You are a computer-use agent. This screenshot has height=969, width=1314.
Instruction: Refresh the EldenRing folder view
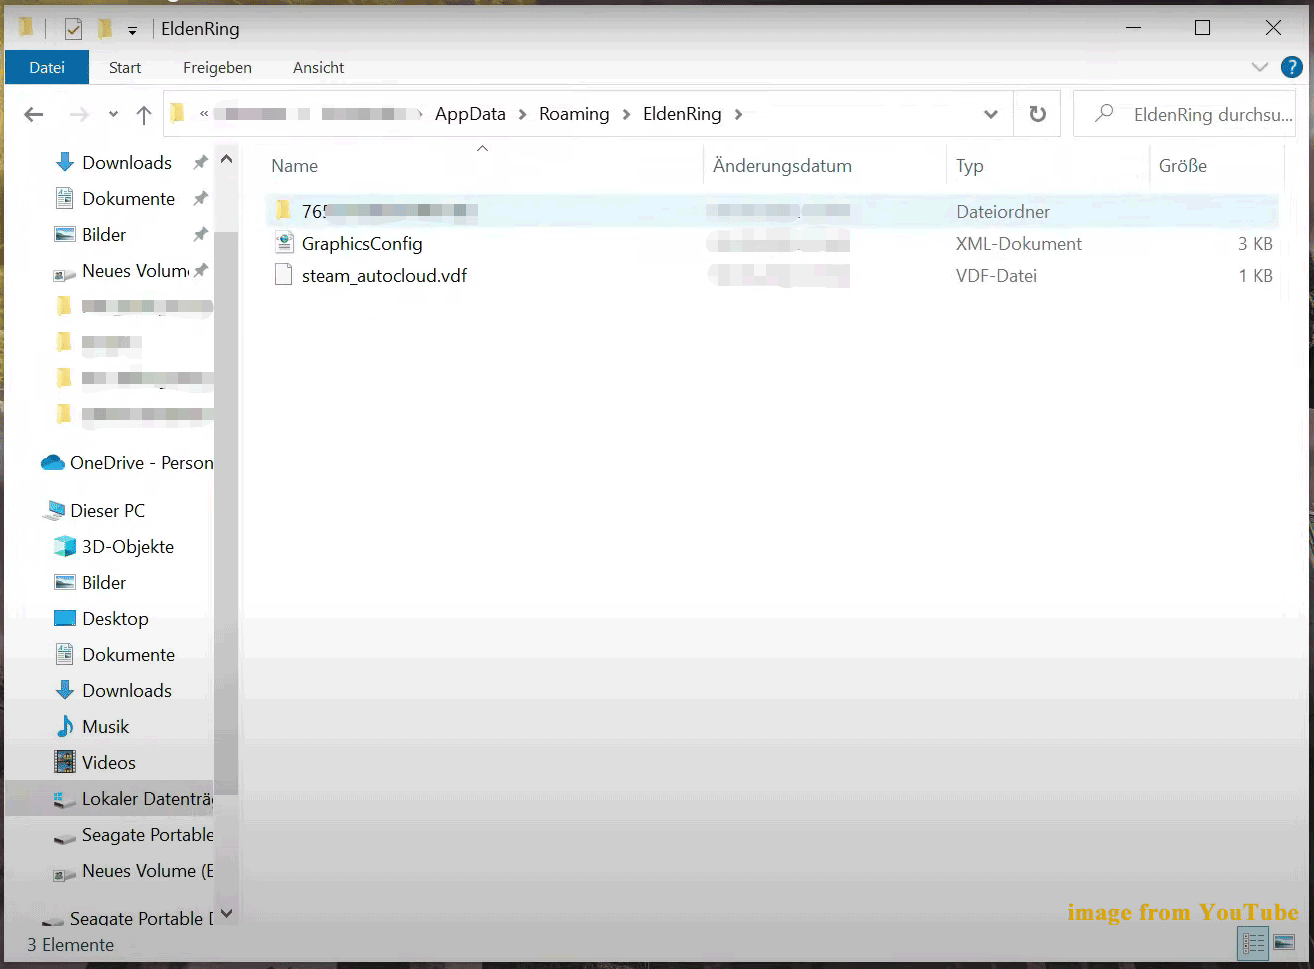[x=1037, y=114]
